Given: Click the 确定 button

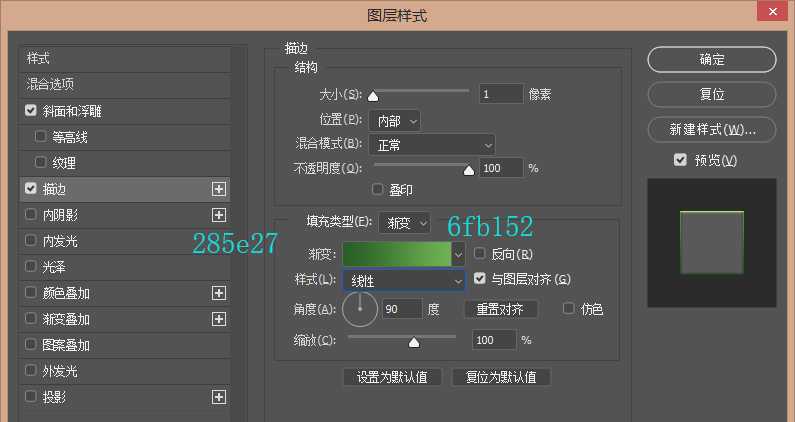Looking at the screenshot, I should (711, 59).
